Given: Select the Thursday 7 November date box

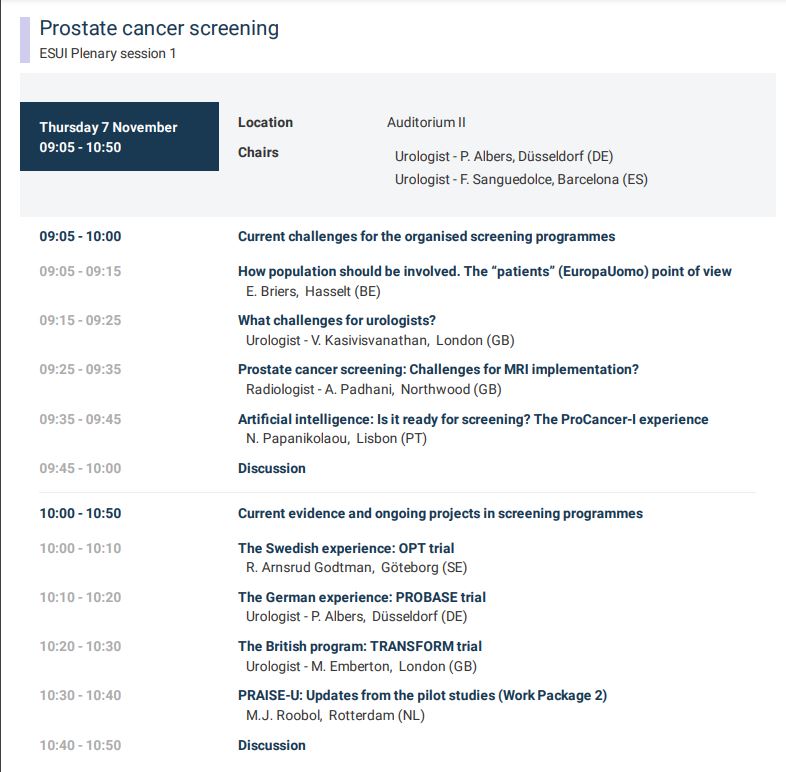Looking at the screenshot, I should 119,136.
